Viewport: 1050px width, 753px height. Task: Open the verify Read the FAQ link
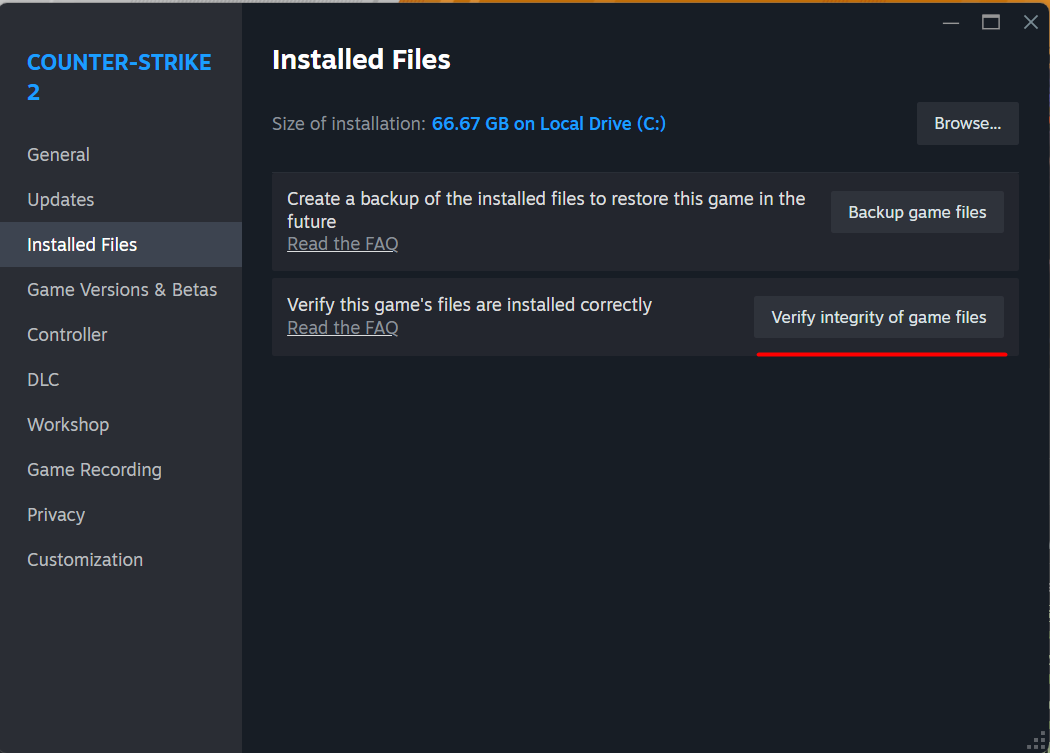342,328
